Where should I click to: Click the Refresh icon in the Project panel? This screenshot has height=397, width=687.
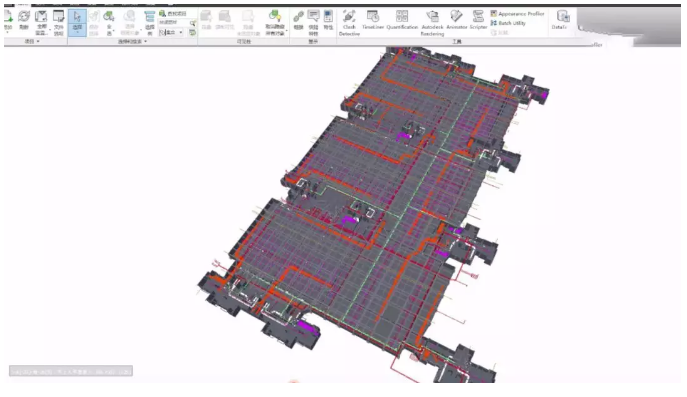coord(24,17)
